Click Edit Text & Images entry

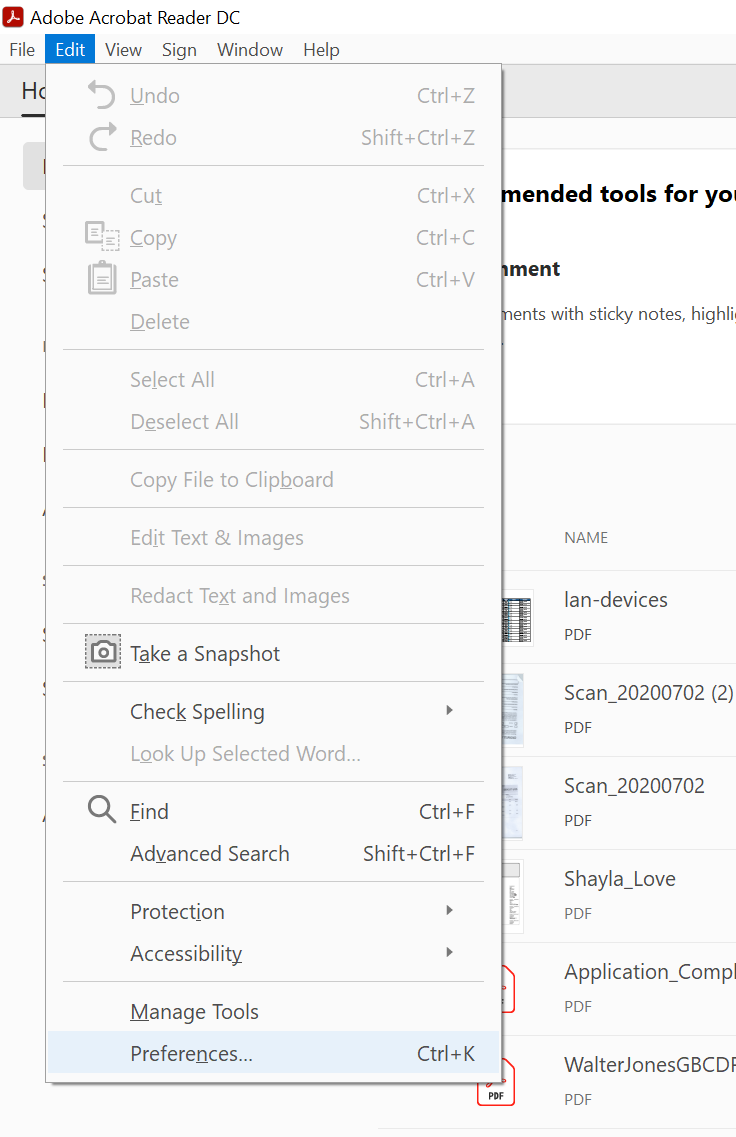click(273, 537)
